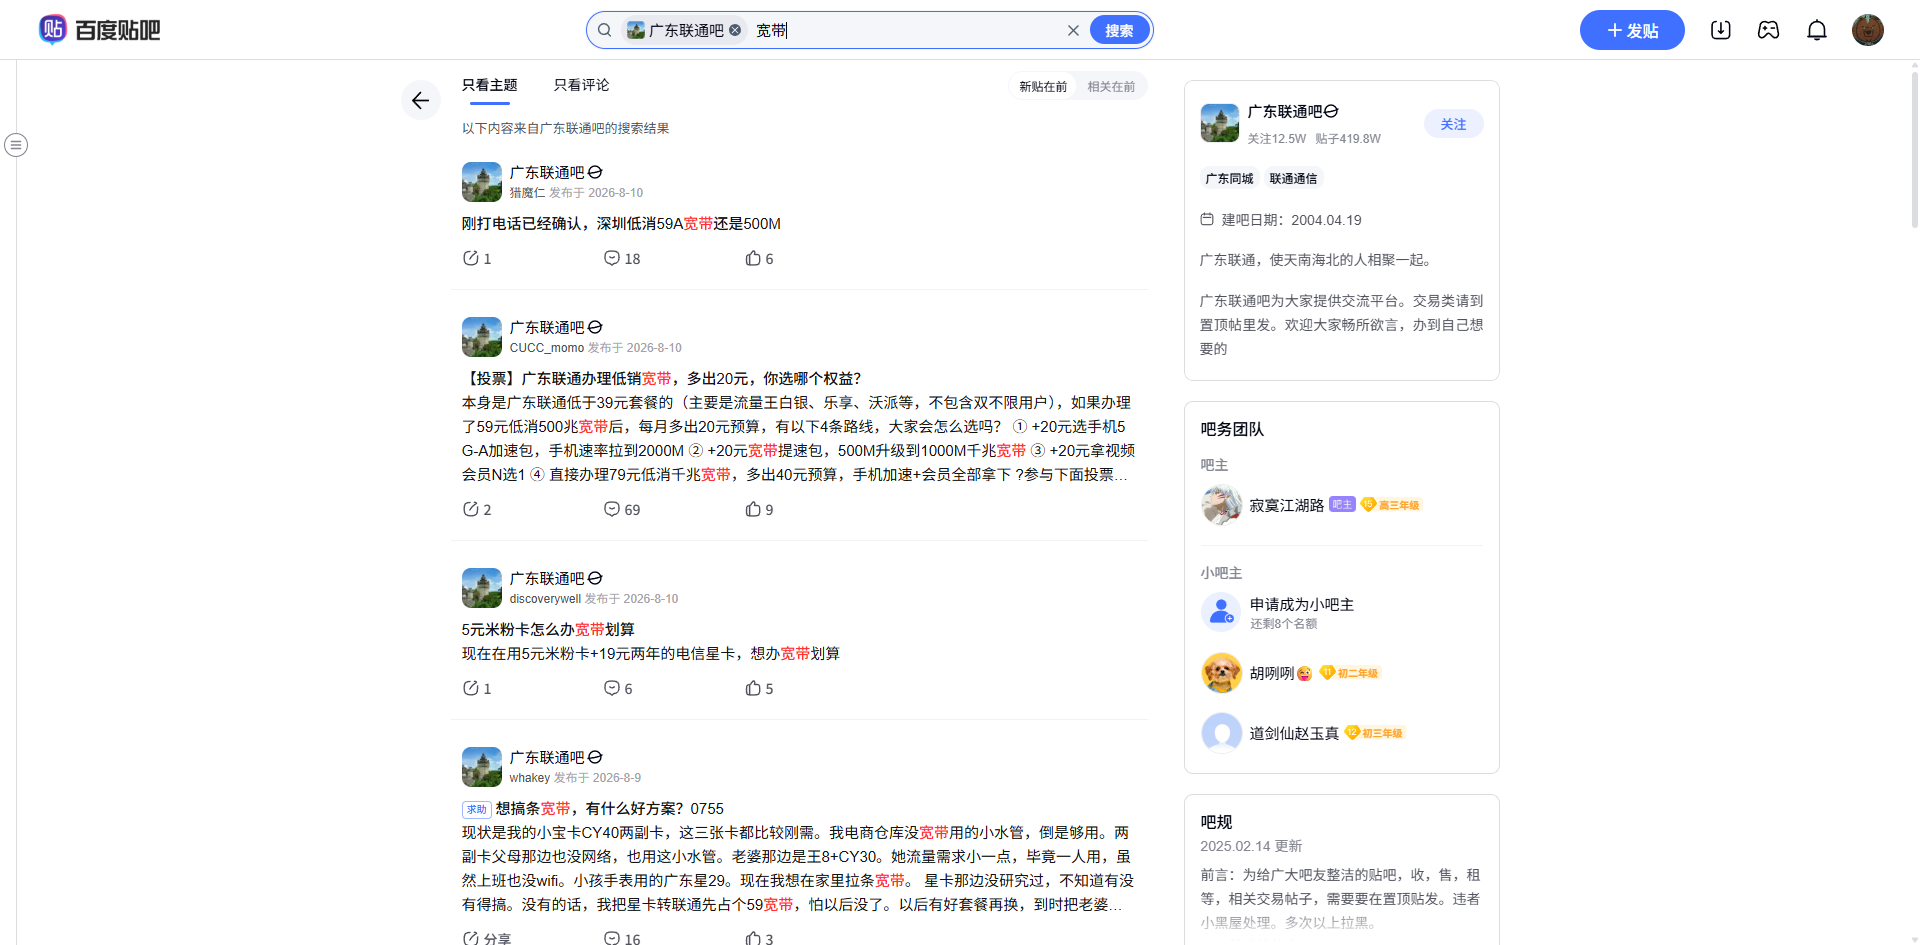
Task: Open 道剑仙赵玉真's profile
Action: click(1294, 734)
